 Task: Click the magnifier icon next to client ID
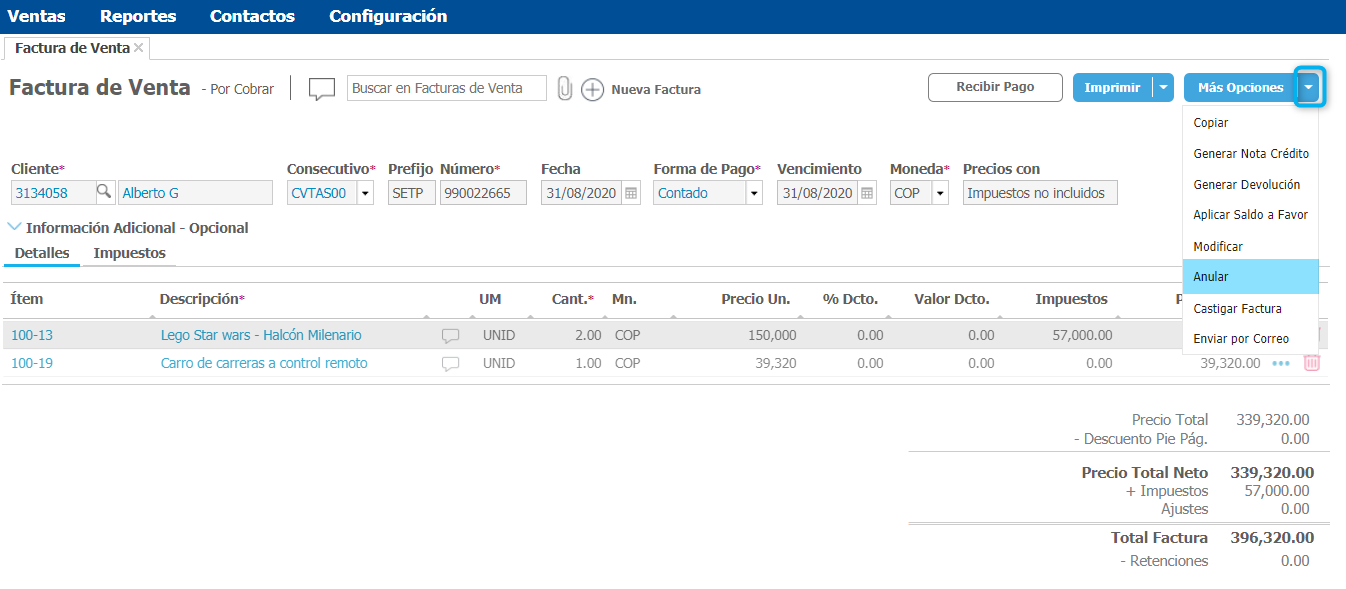point(104,193)
